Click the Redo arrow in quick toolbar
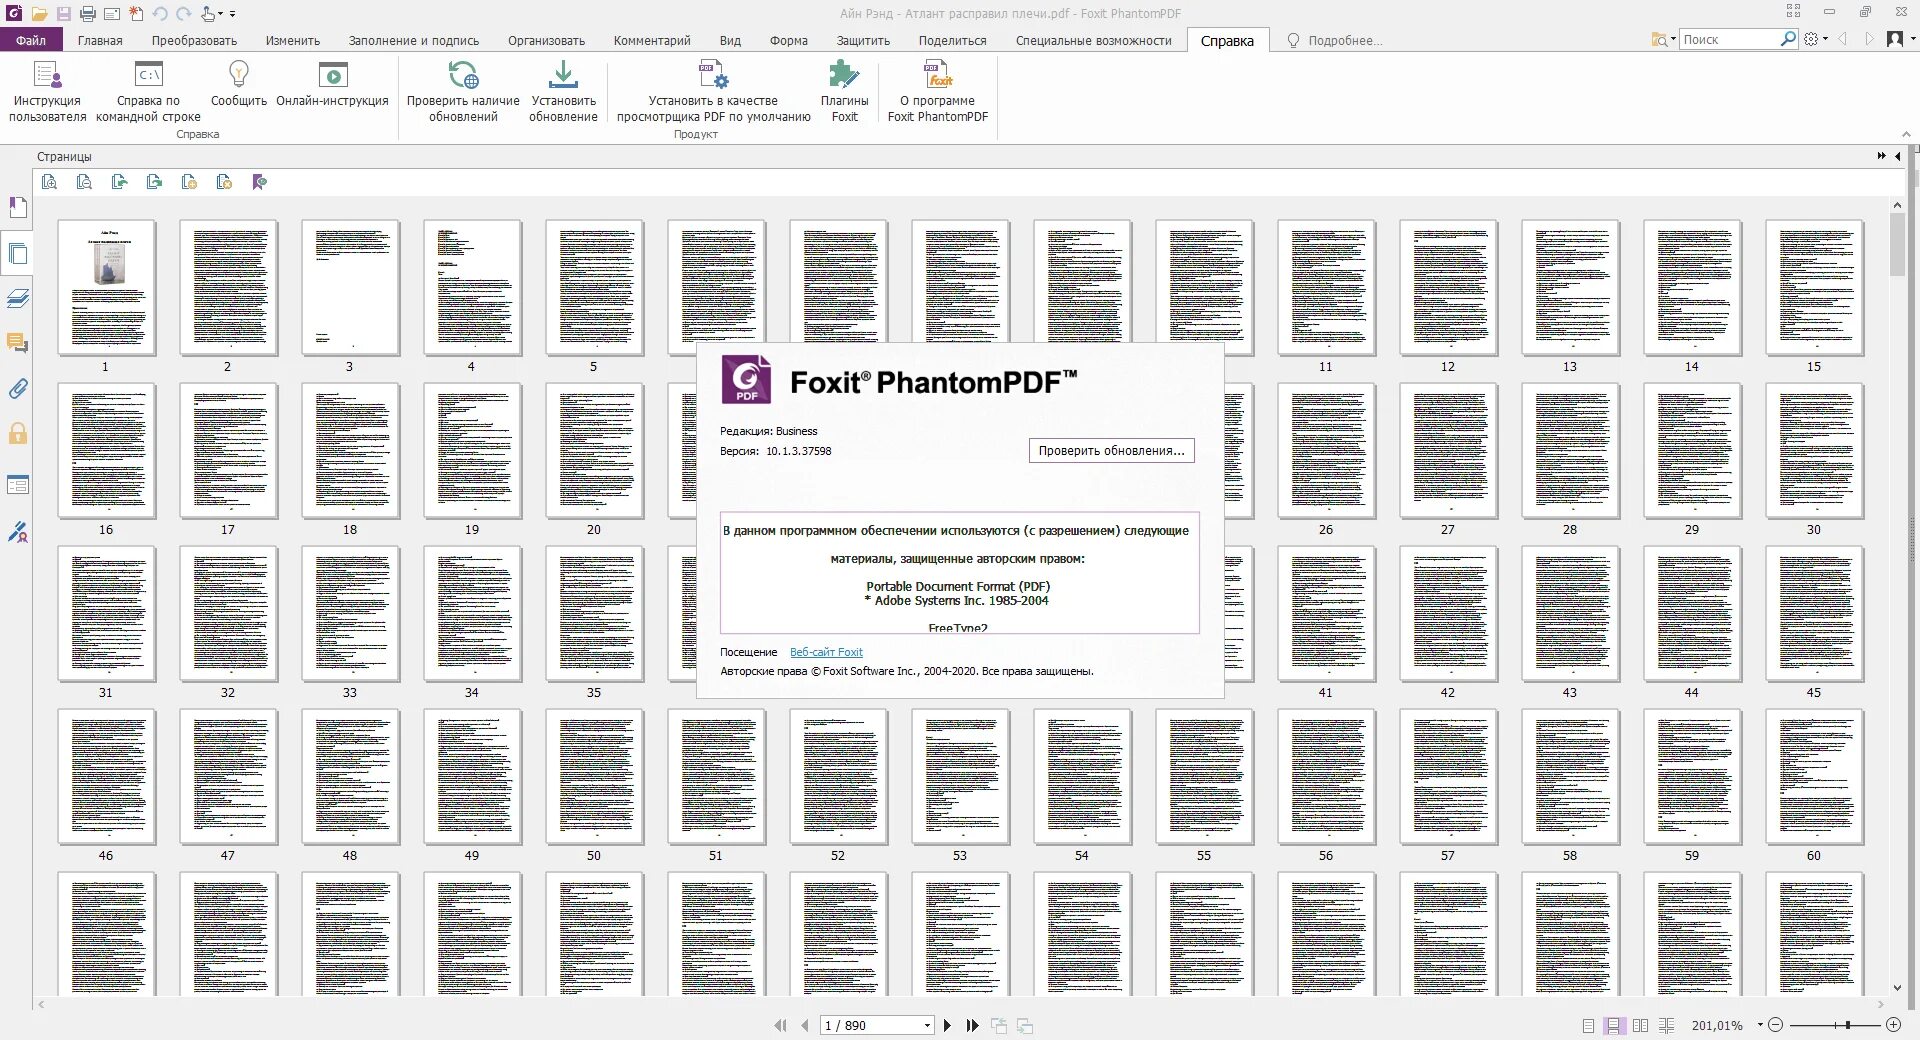 tap(183, 14)
